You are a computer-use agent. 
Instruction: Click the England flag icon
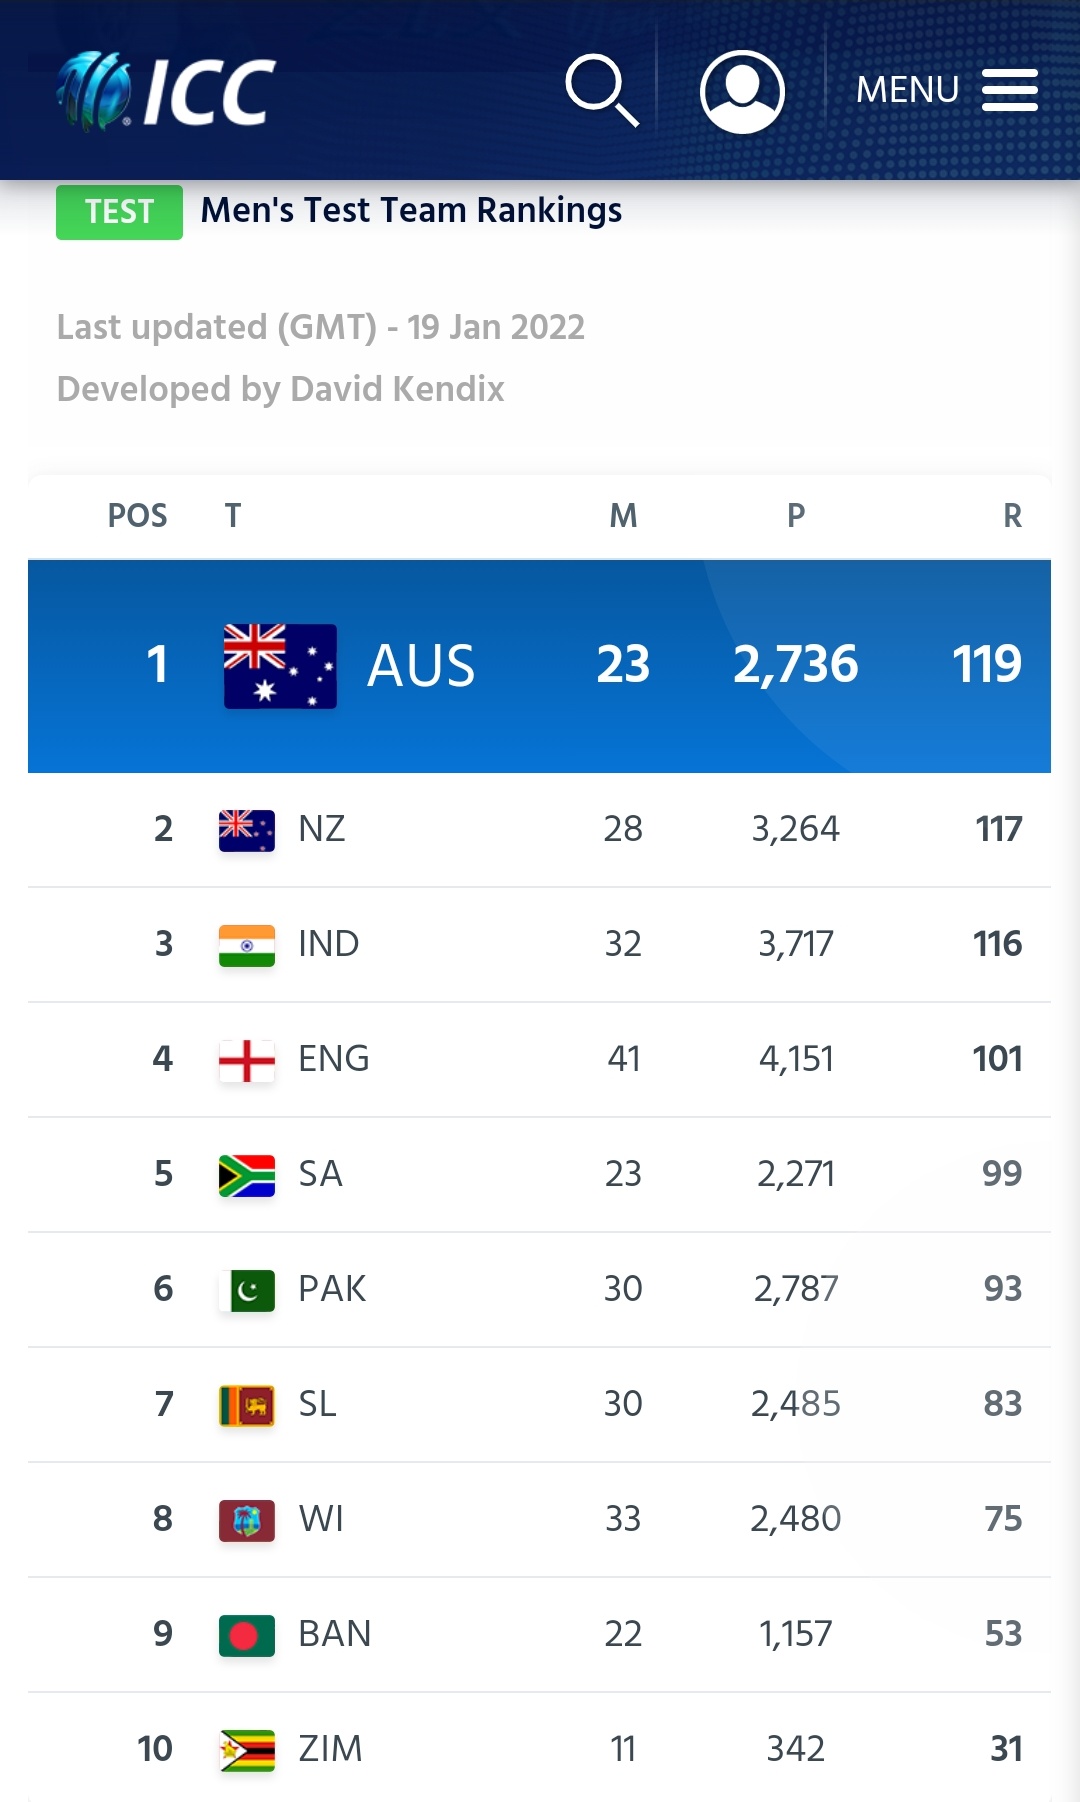click(x=247, y=1060)
